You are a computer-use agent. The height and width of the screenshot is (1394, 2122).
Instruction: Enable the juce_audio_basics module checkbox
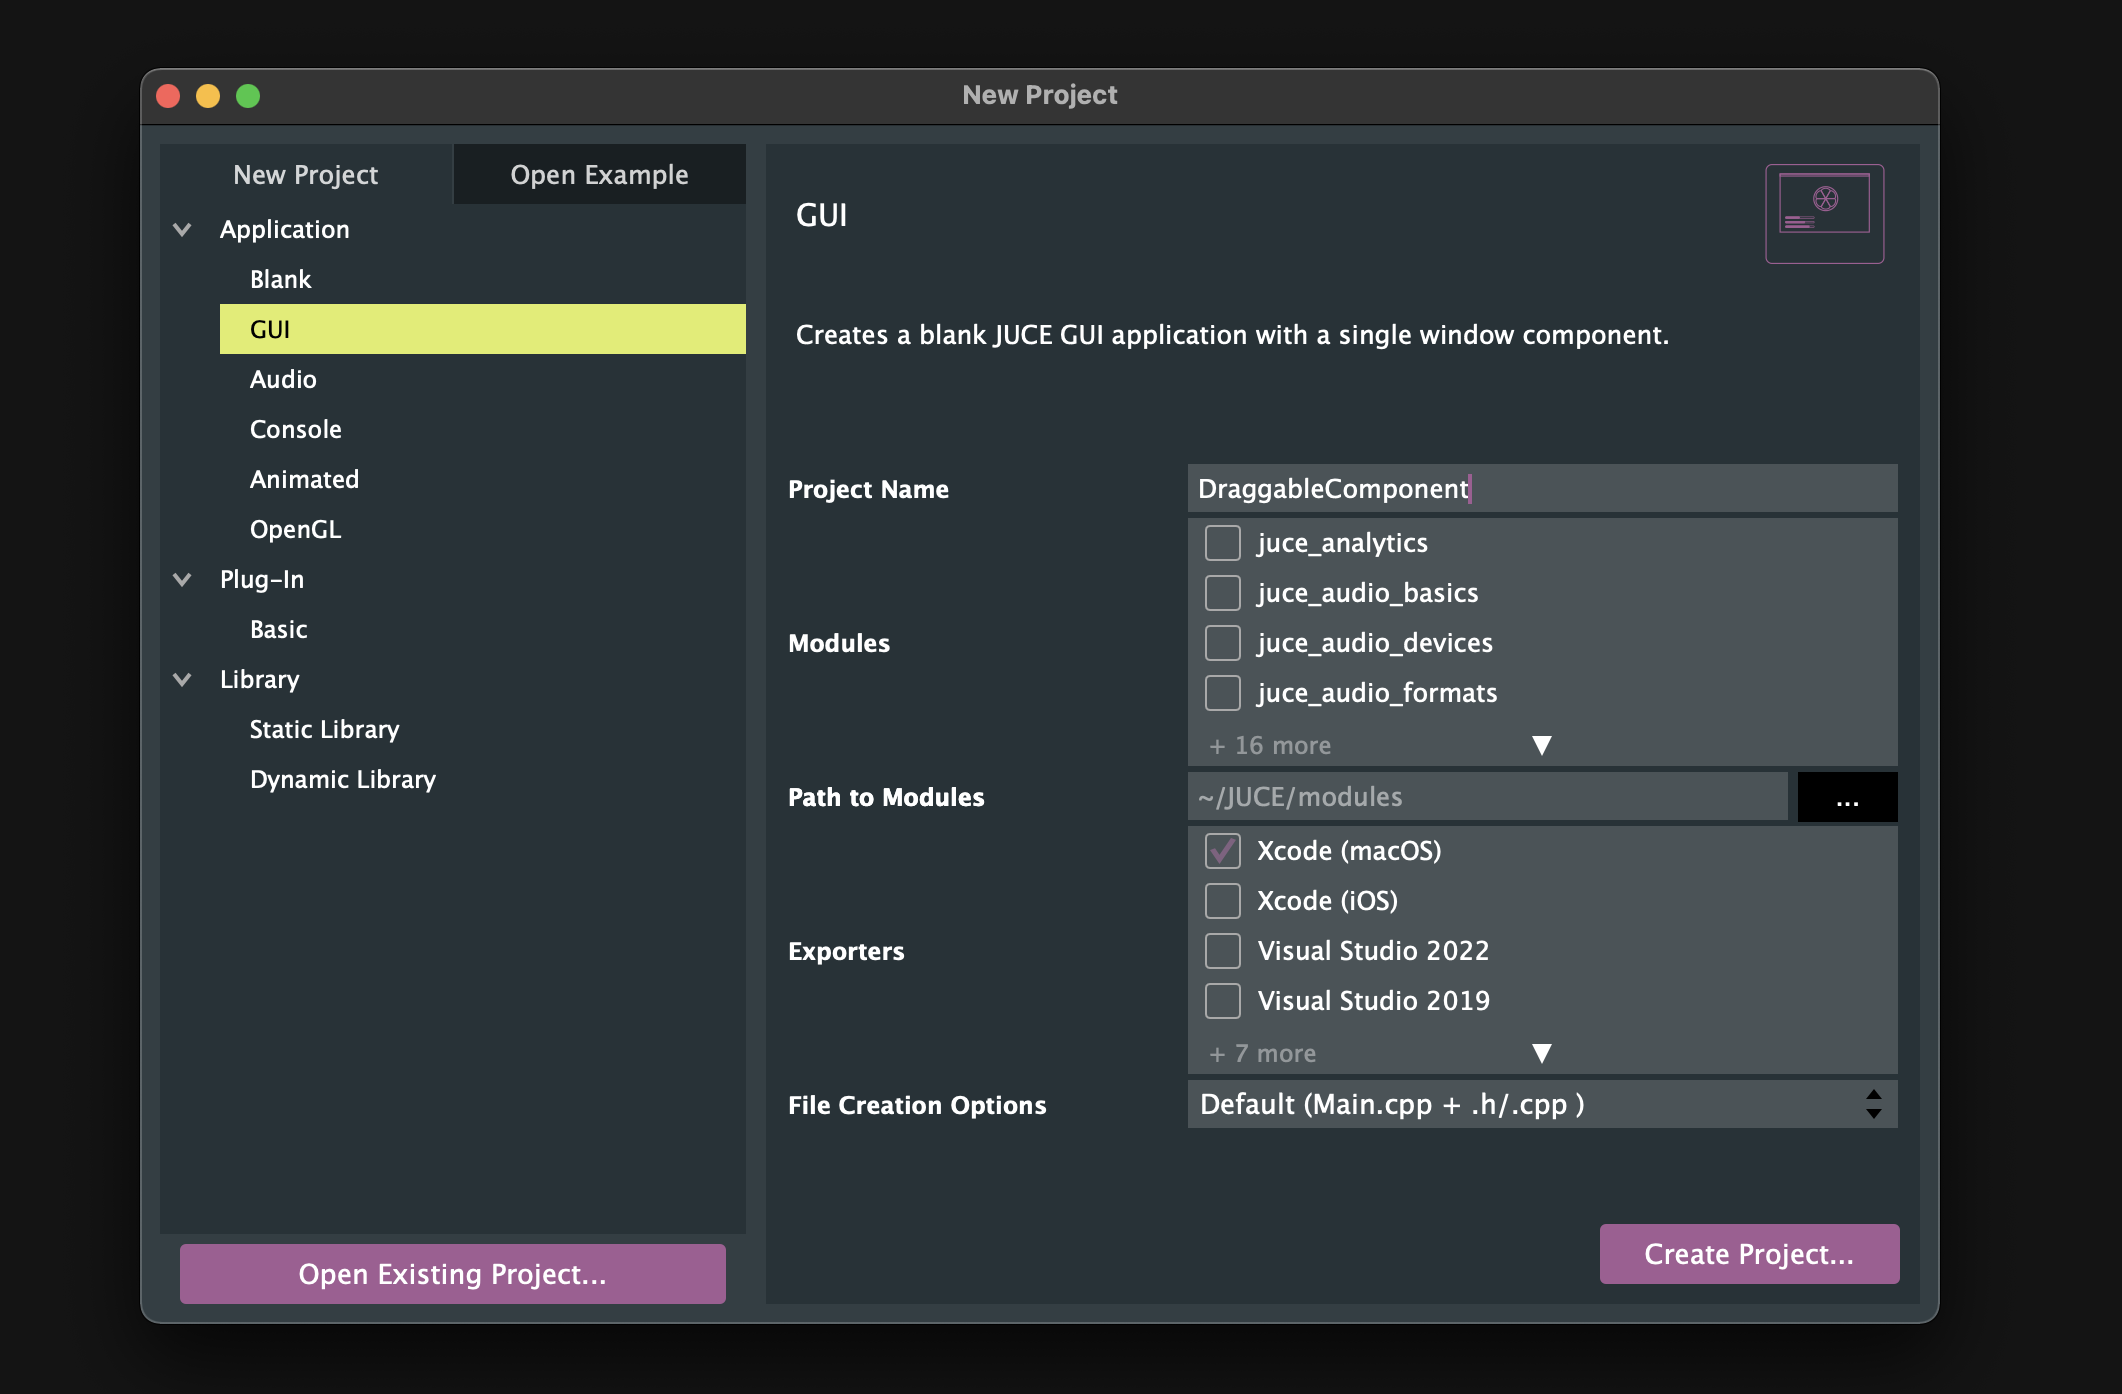pyautogui.click(x=1223, y=593)
